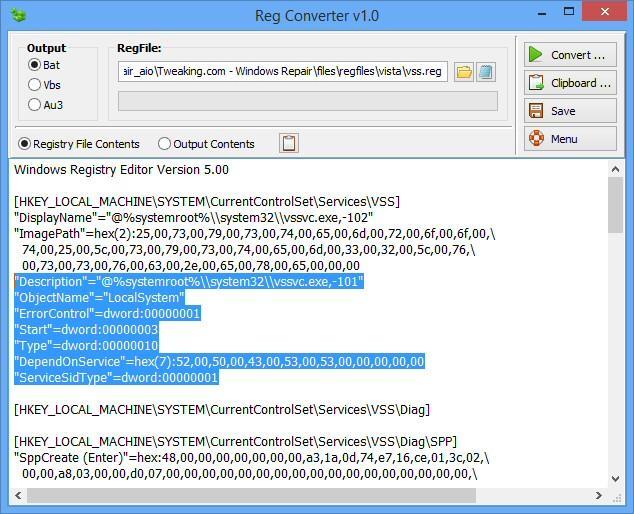Open the browse folder icon for RegFile

click(463, 72)
